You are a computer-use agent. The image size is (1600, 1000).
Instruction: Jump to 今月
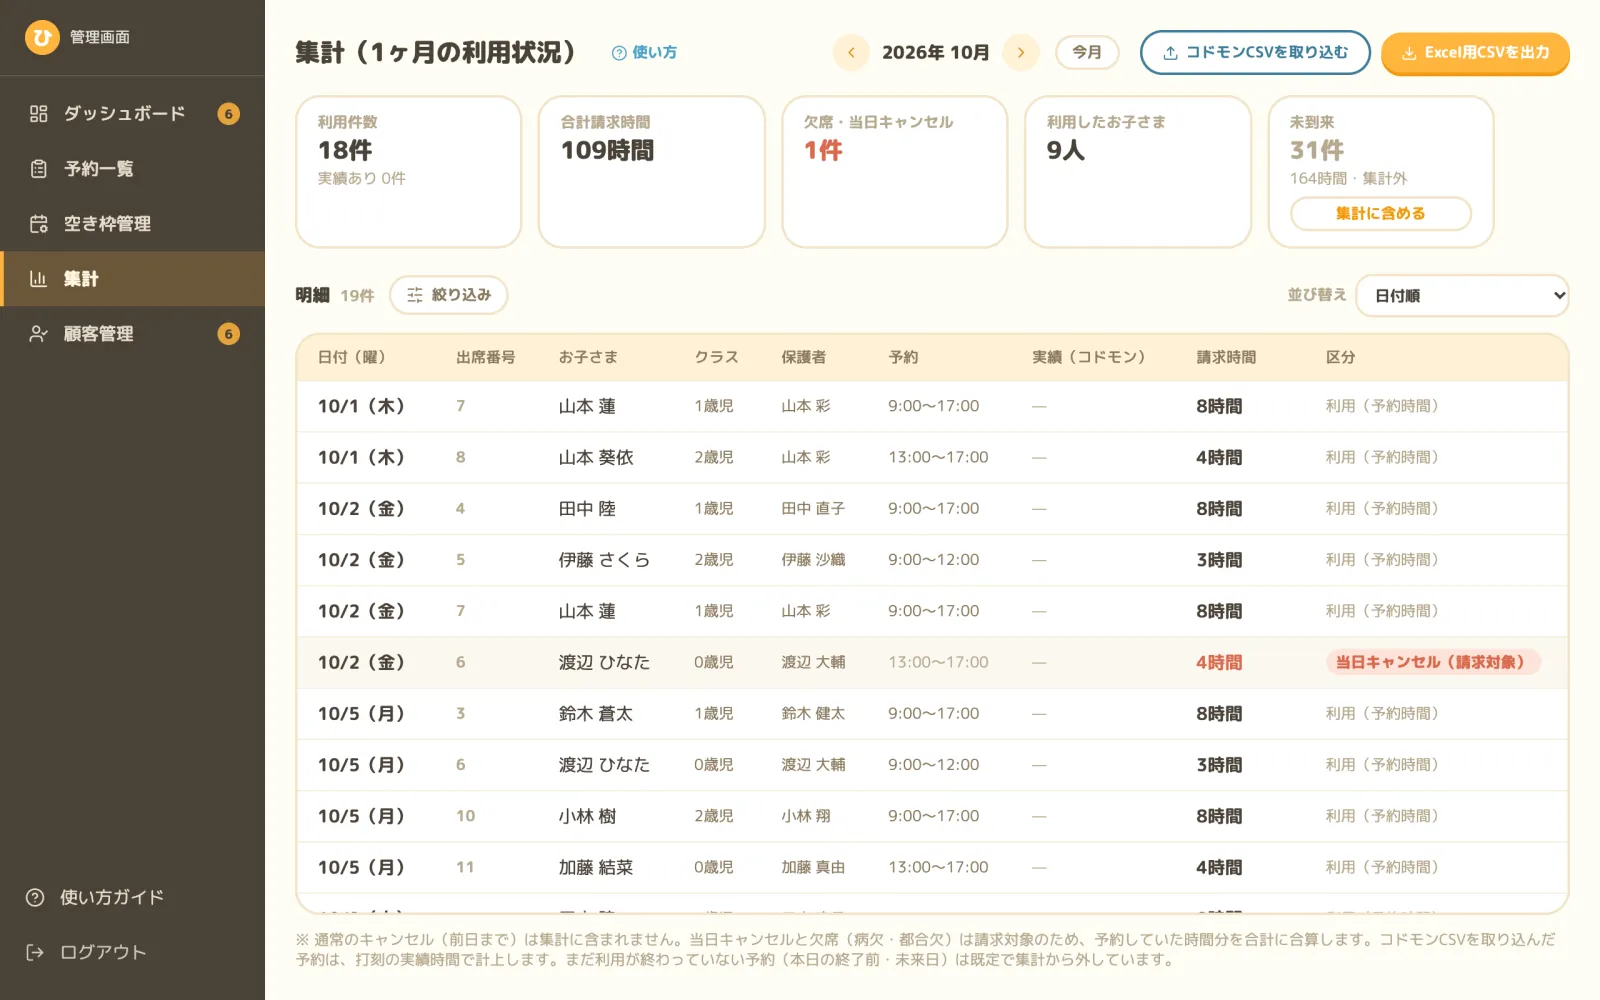(1087, 52)
